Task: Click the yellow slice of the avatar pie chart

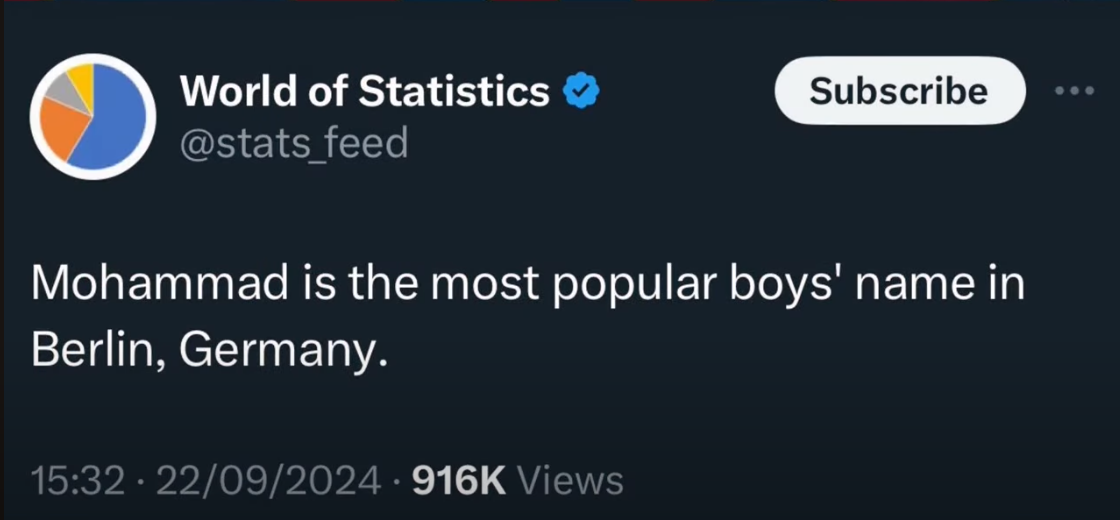Action: tap(81, 80)
